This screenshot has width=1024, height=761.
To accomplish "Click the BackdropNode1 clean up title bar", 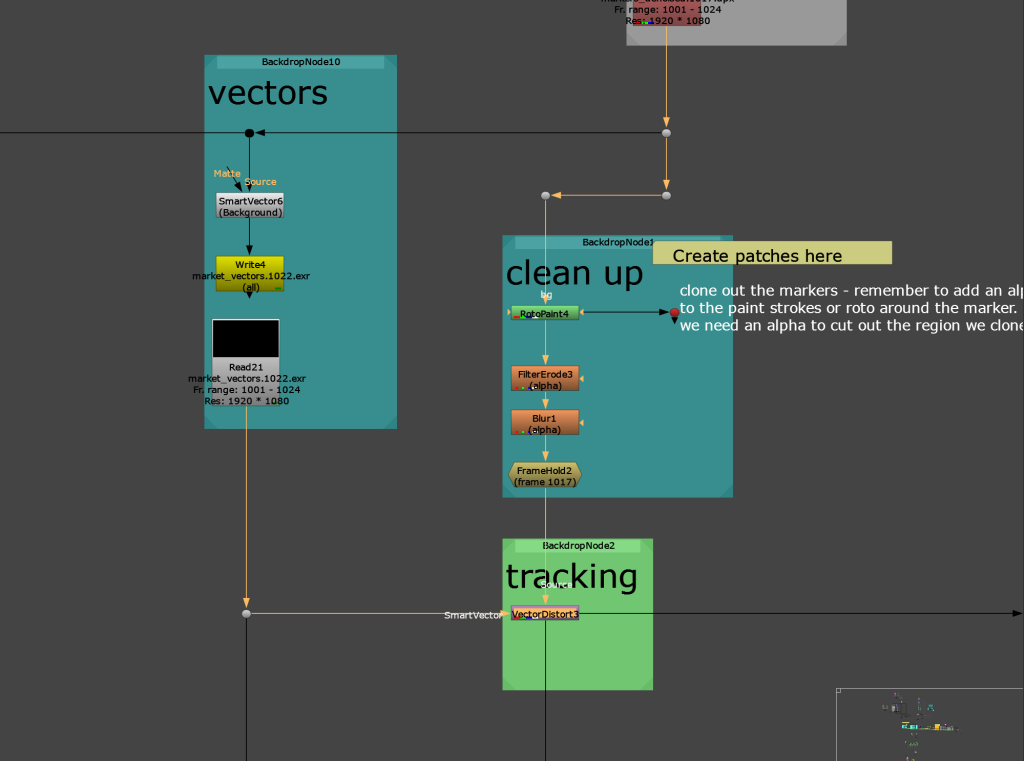I will 584,242.
